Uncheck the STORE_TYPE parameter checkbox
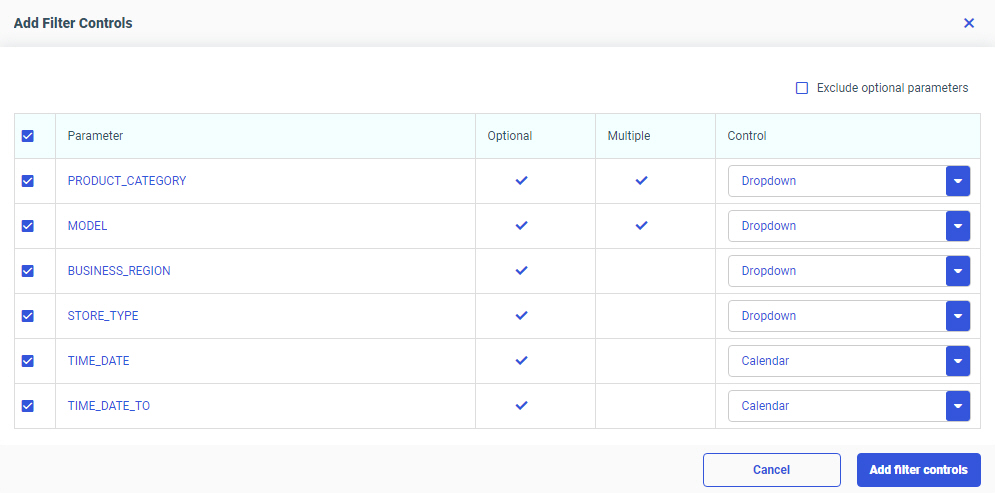 pyautogui.click(x=28, y=316)
